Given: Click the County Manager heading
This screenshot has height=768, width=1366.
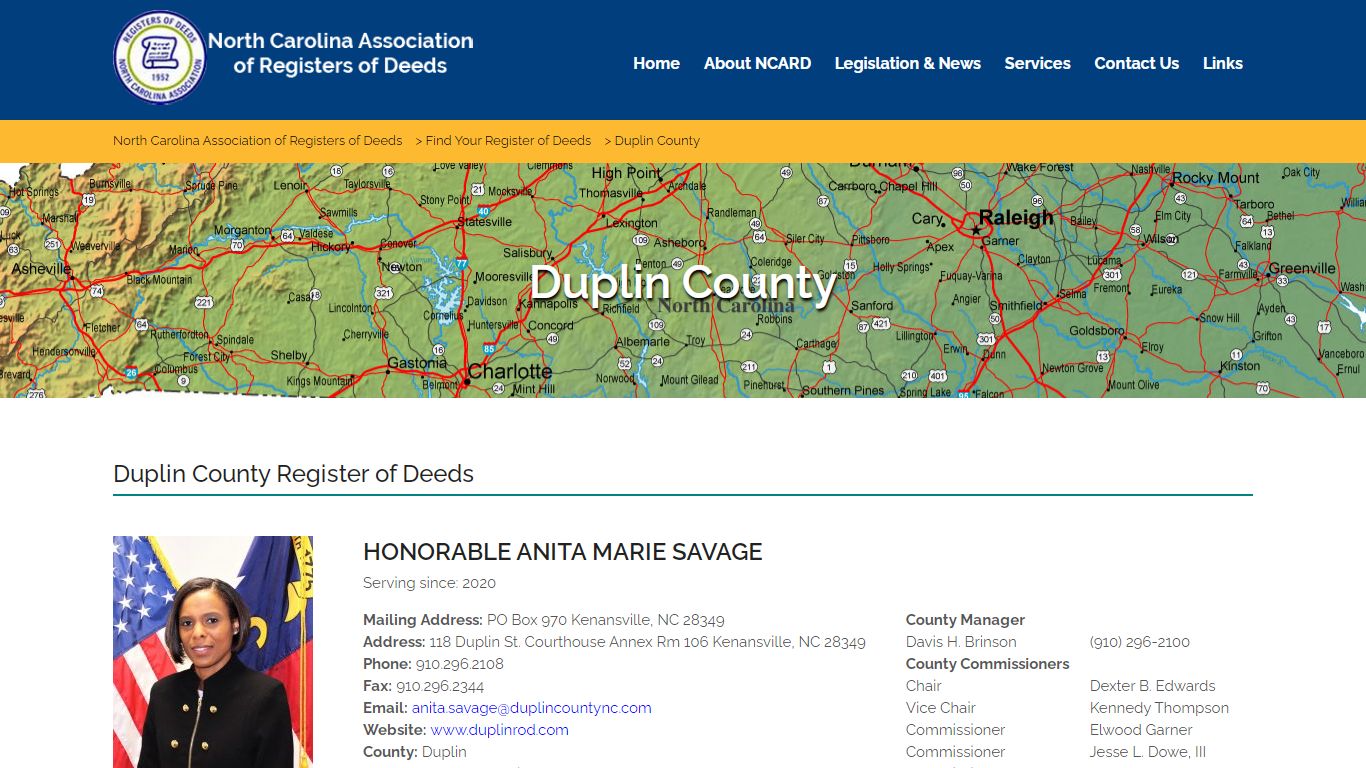Looking at the screenshot, I should [x=965, y=620].
